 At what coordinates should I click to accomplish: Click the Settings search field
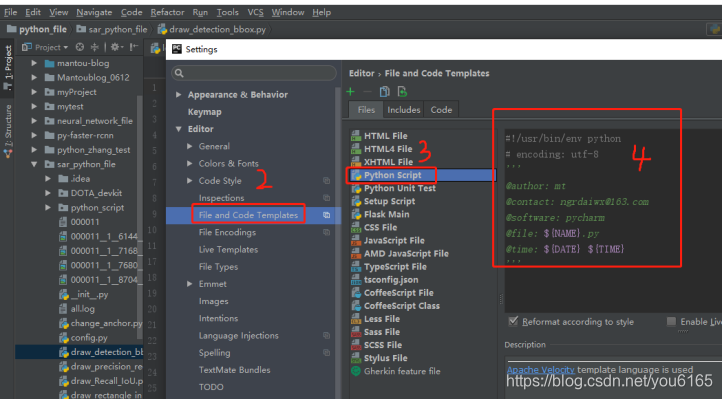coord(254,73)
